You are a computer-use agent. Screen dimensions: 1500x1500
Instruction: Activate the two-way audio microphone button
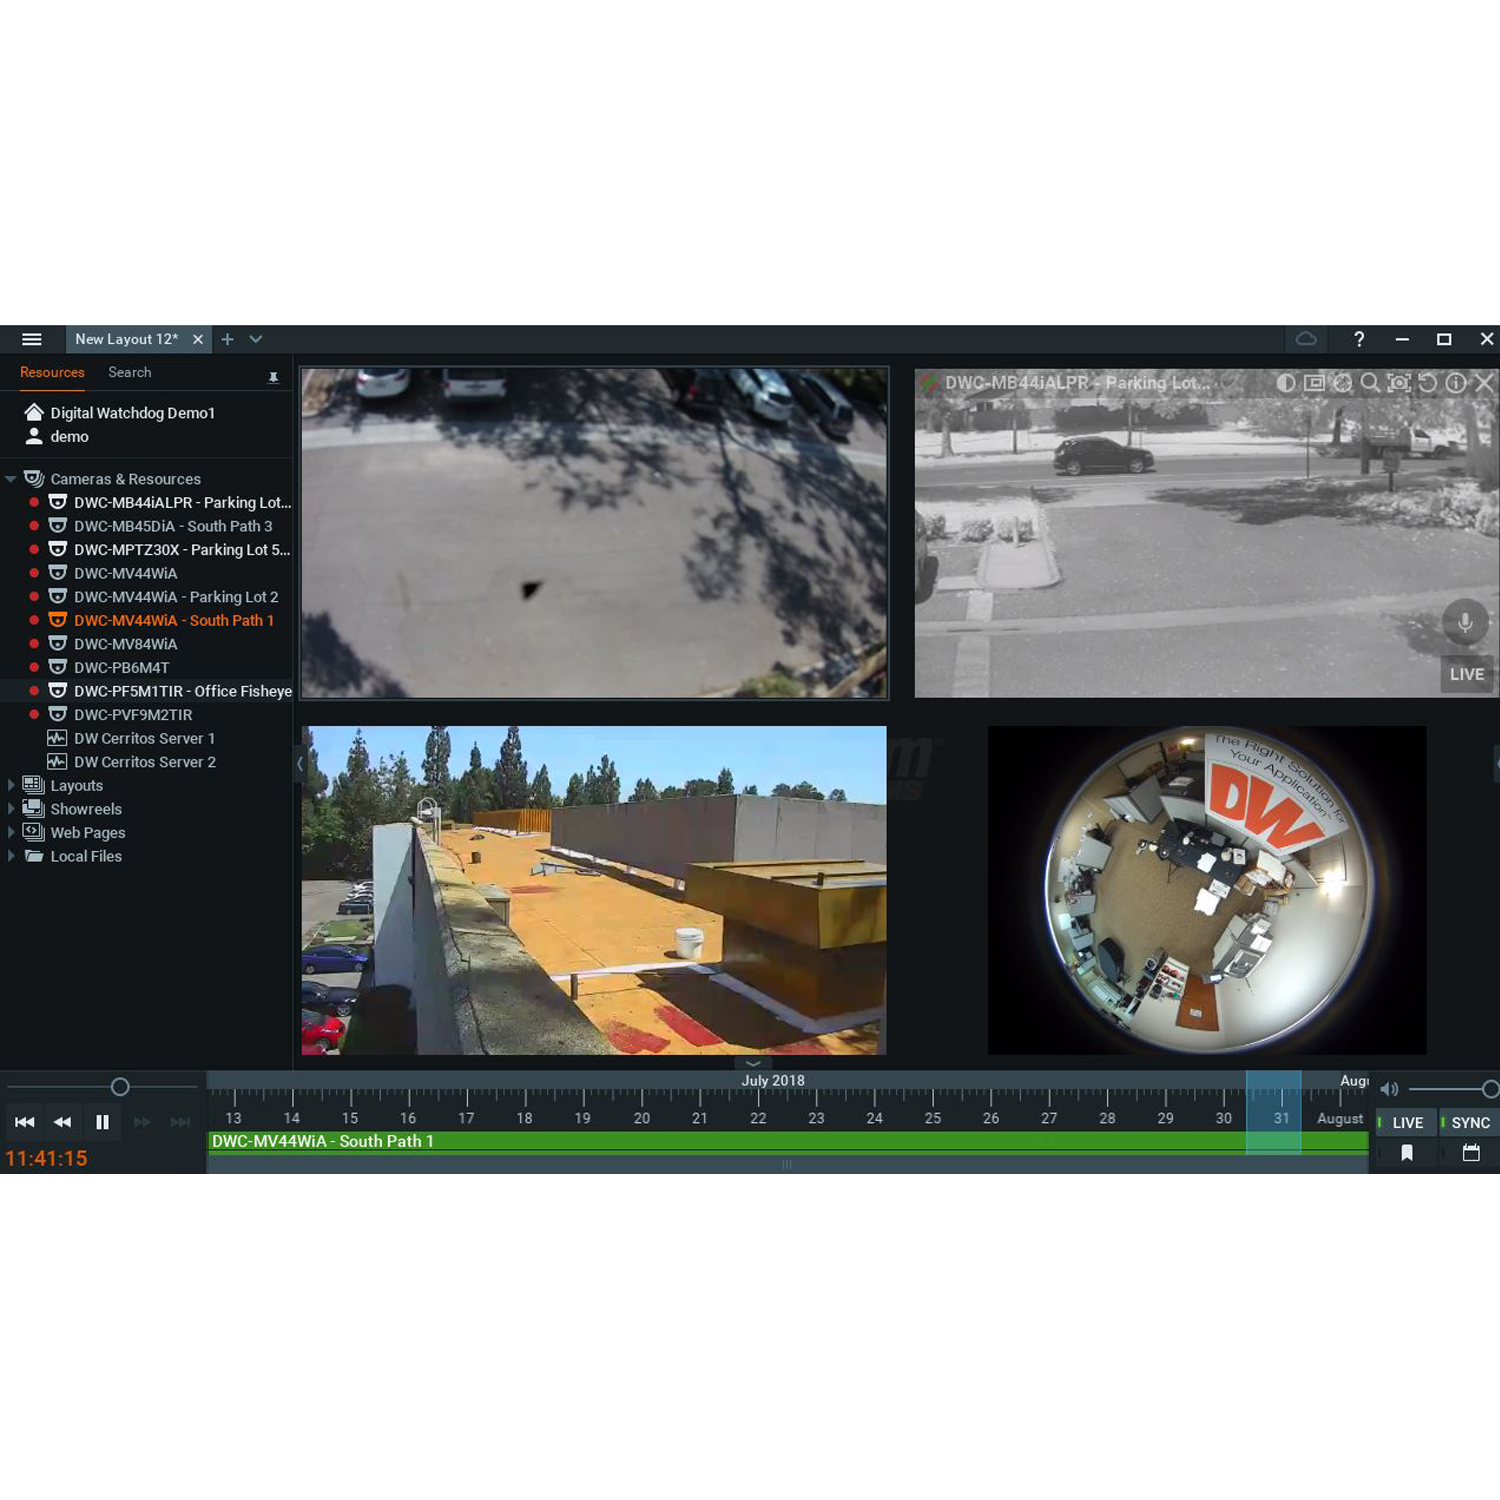pos(1465,622)
